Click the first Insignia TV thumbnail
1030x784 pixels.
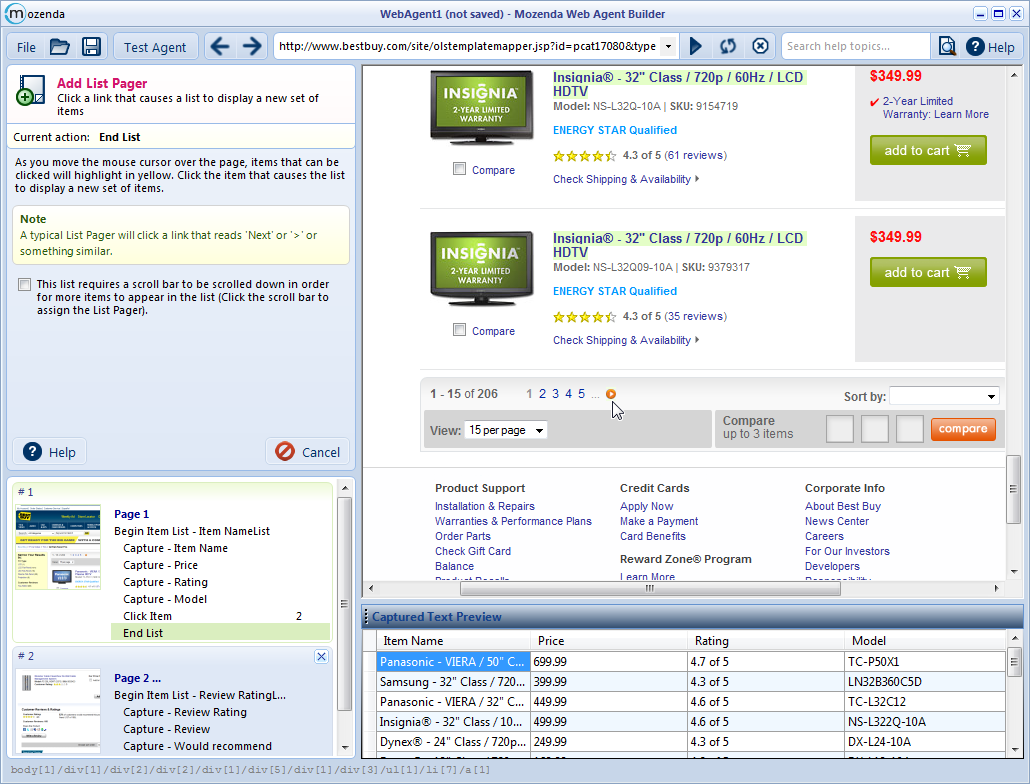481,108
